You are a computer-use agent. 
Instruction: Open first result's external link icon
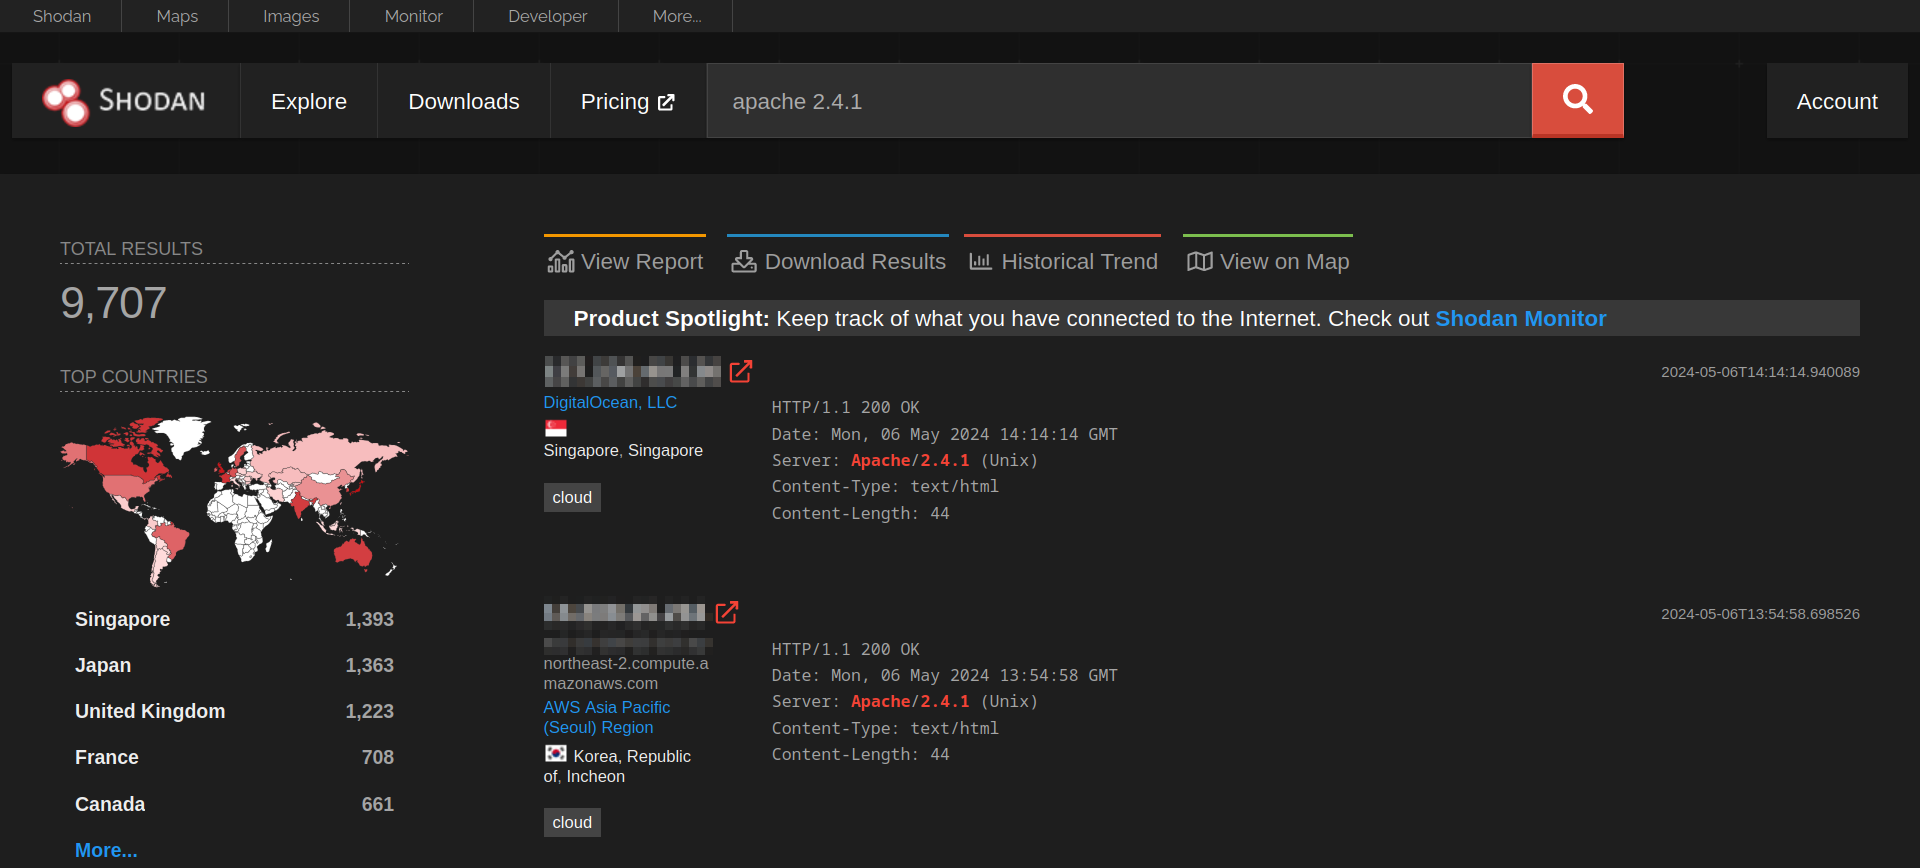[740, 372]
